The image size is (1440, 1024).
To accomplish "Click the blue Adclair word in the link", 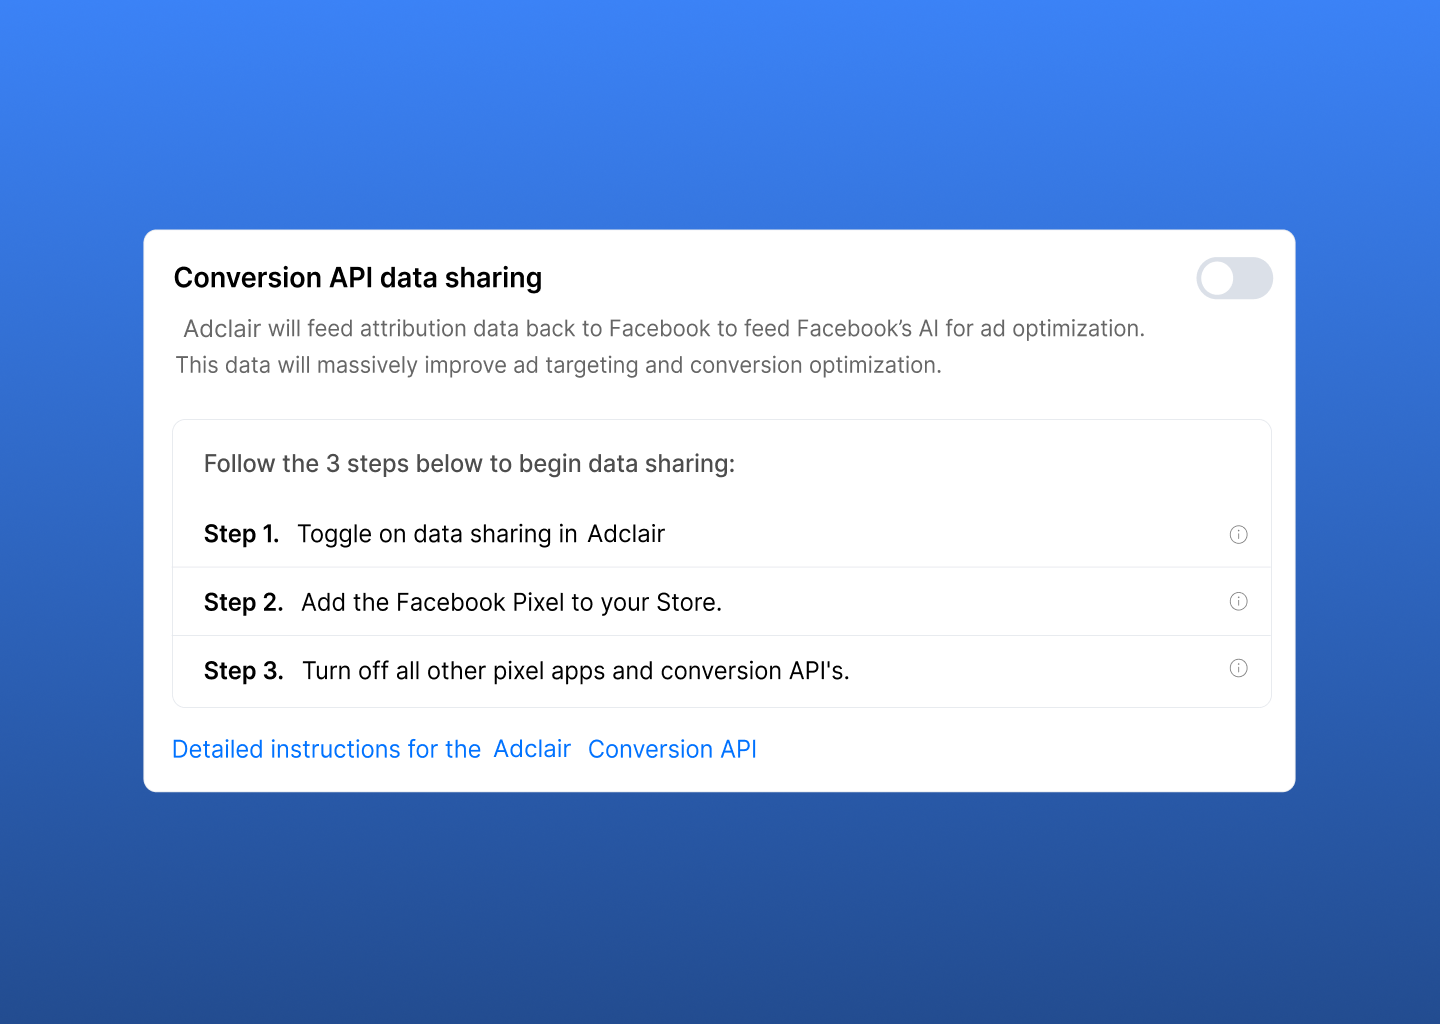I will click(x=532, y=749).
